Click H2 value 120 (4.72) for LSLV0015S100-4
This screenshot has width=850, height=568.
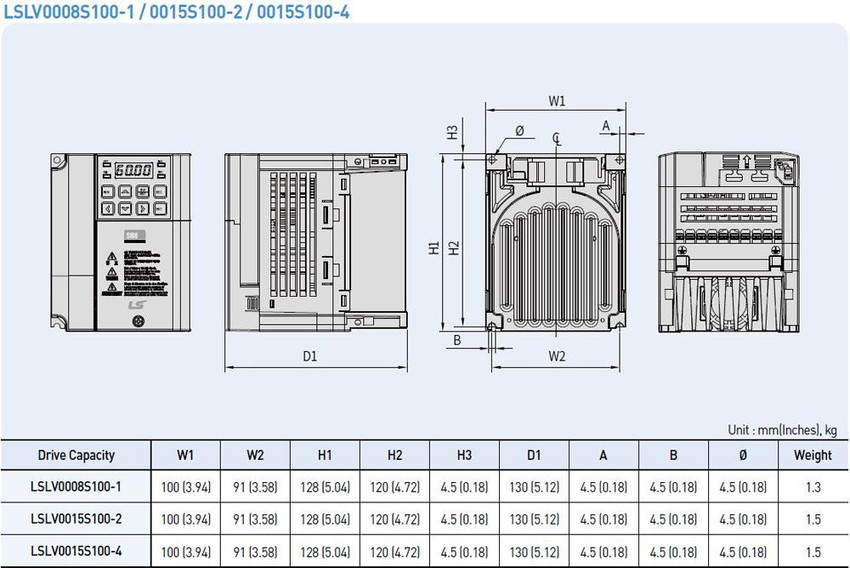[395, 552]
